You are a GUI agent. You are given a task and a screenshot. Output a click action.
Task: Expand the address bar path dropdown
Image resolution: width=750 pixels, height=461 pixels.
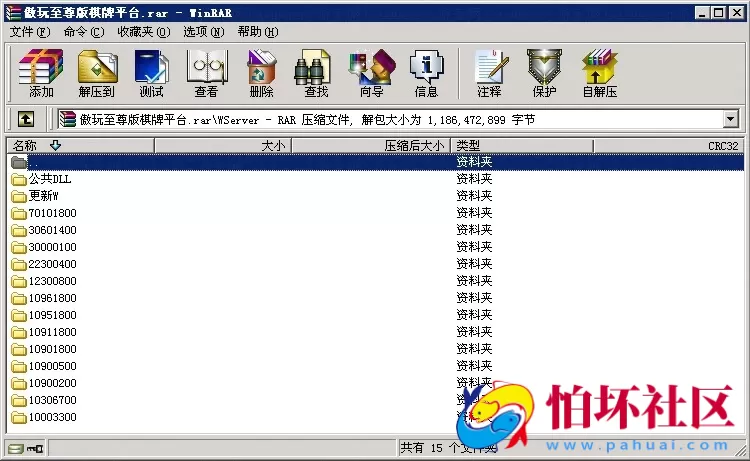coord(730,119)
